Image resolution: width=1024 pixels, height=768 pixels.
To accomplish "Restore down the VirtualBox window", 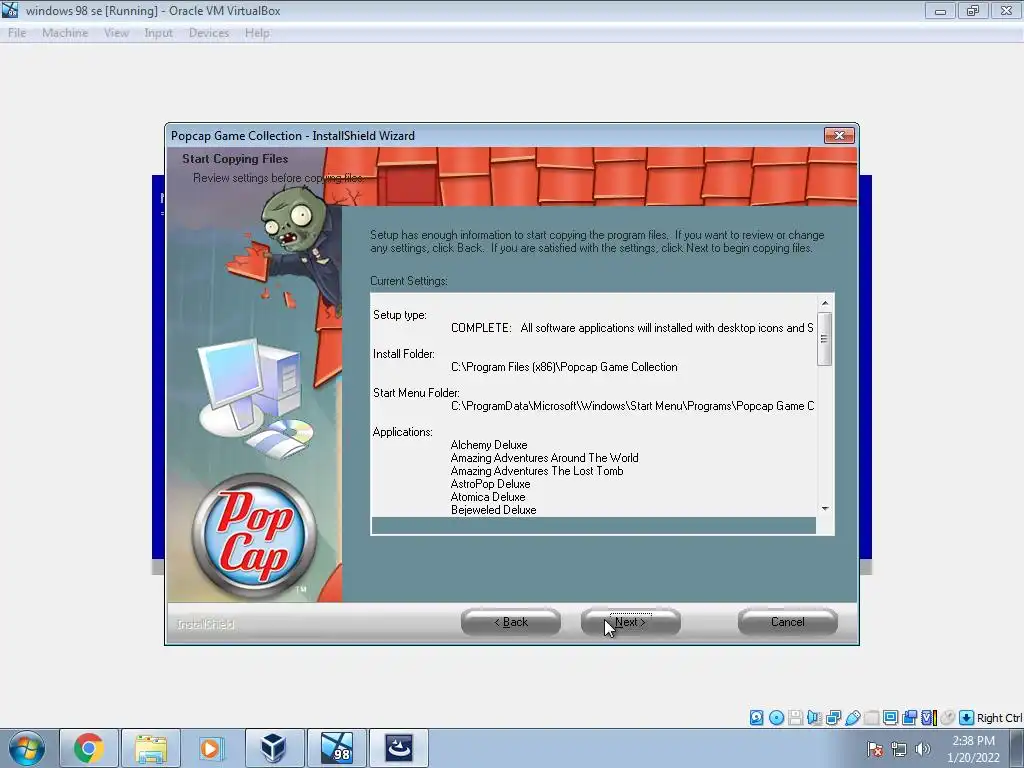I will click(973, 10).
